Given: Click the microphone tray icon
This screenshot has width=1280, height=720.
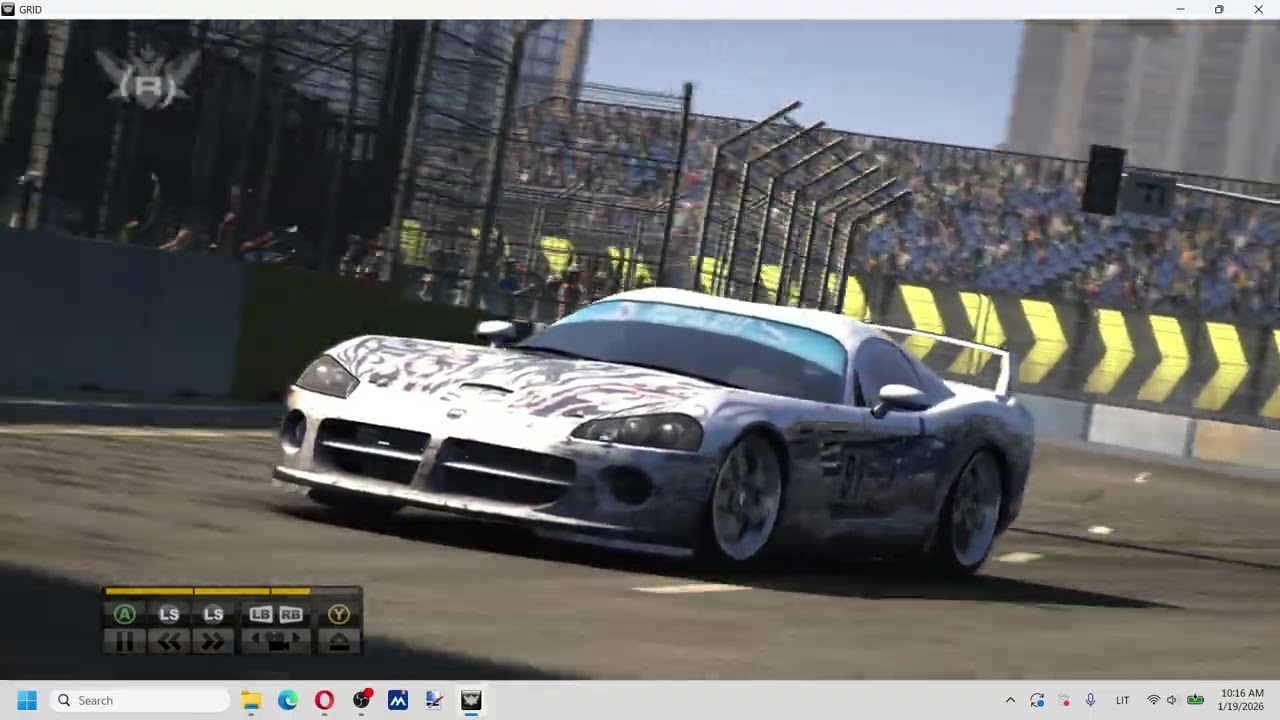Looking at the screenshot, I should (1090, 700).
